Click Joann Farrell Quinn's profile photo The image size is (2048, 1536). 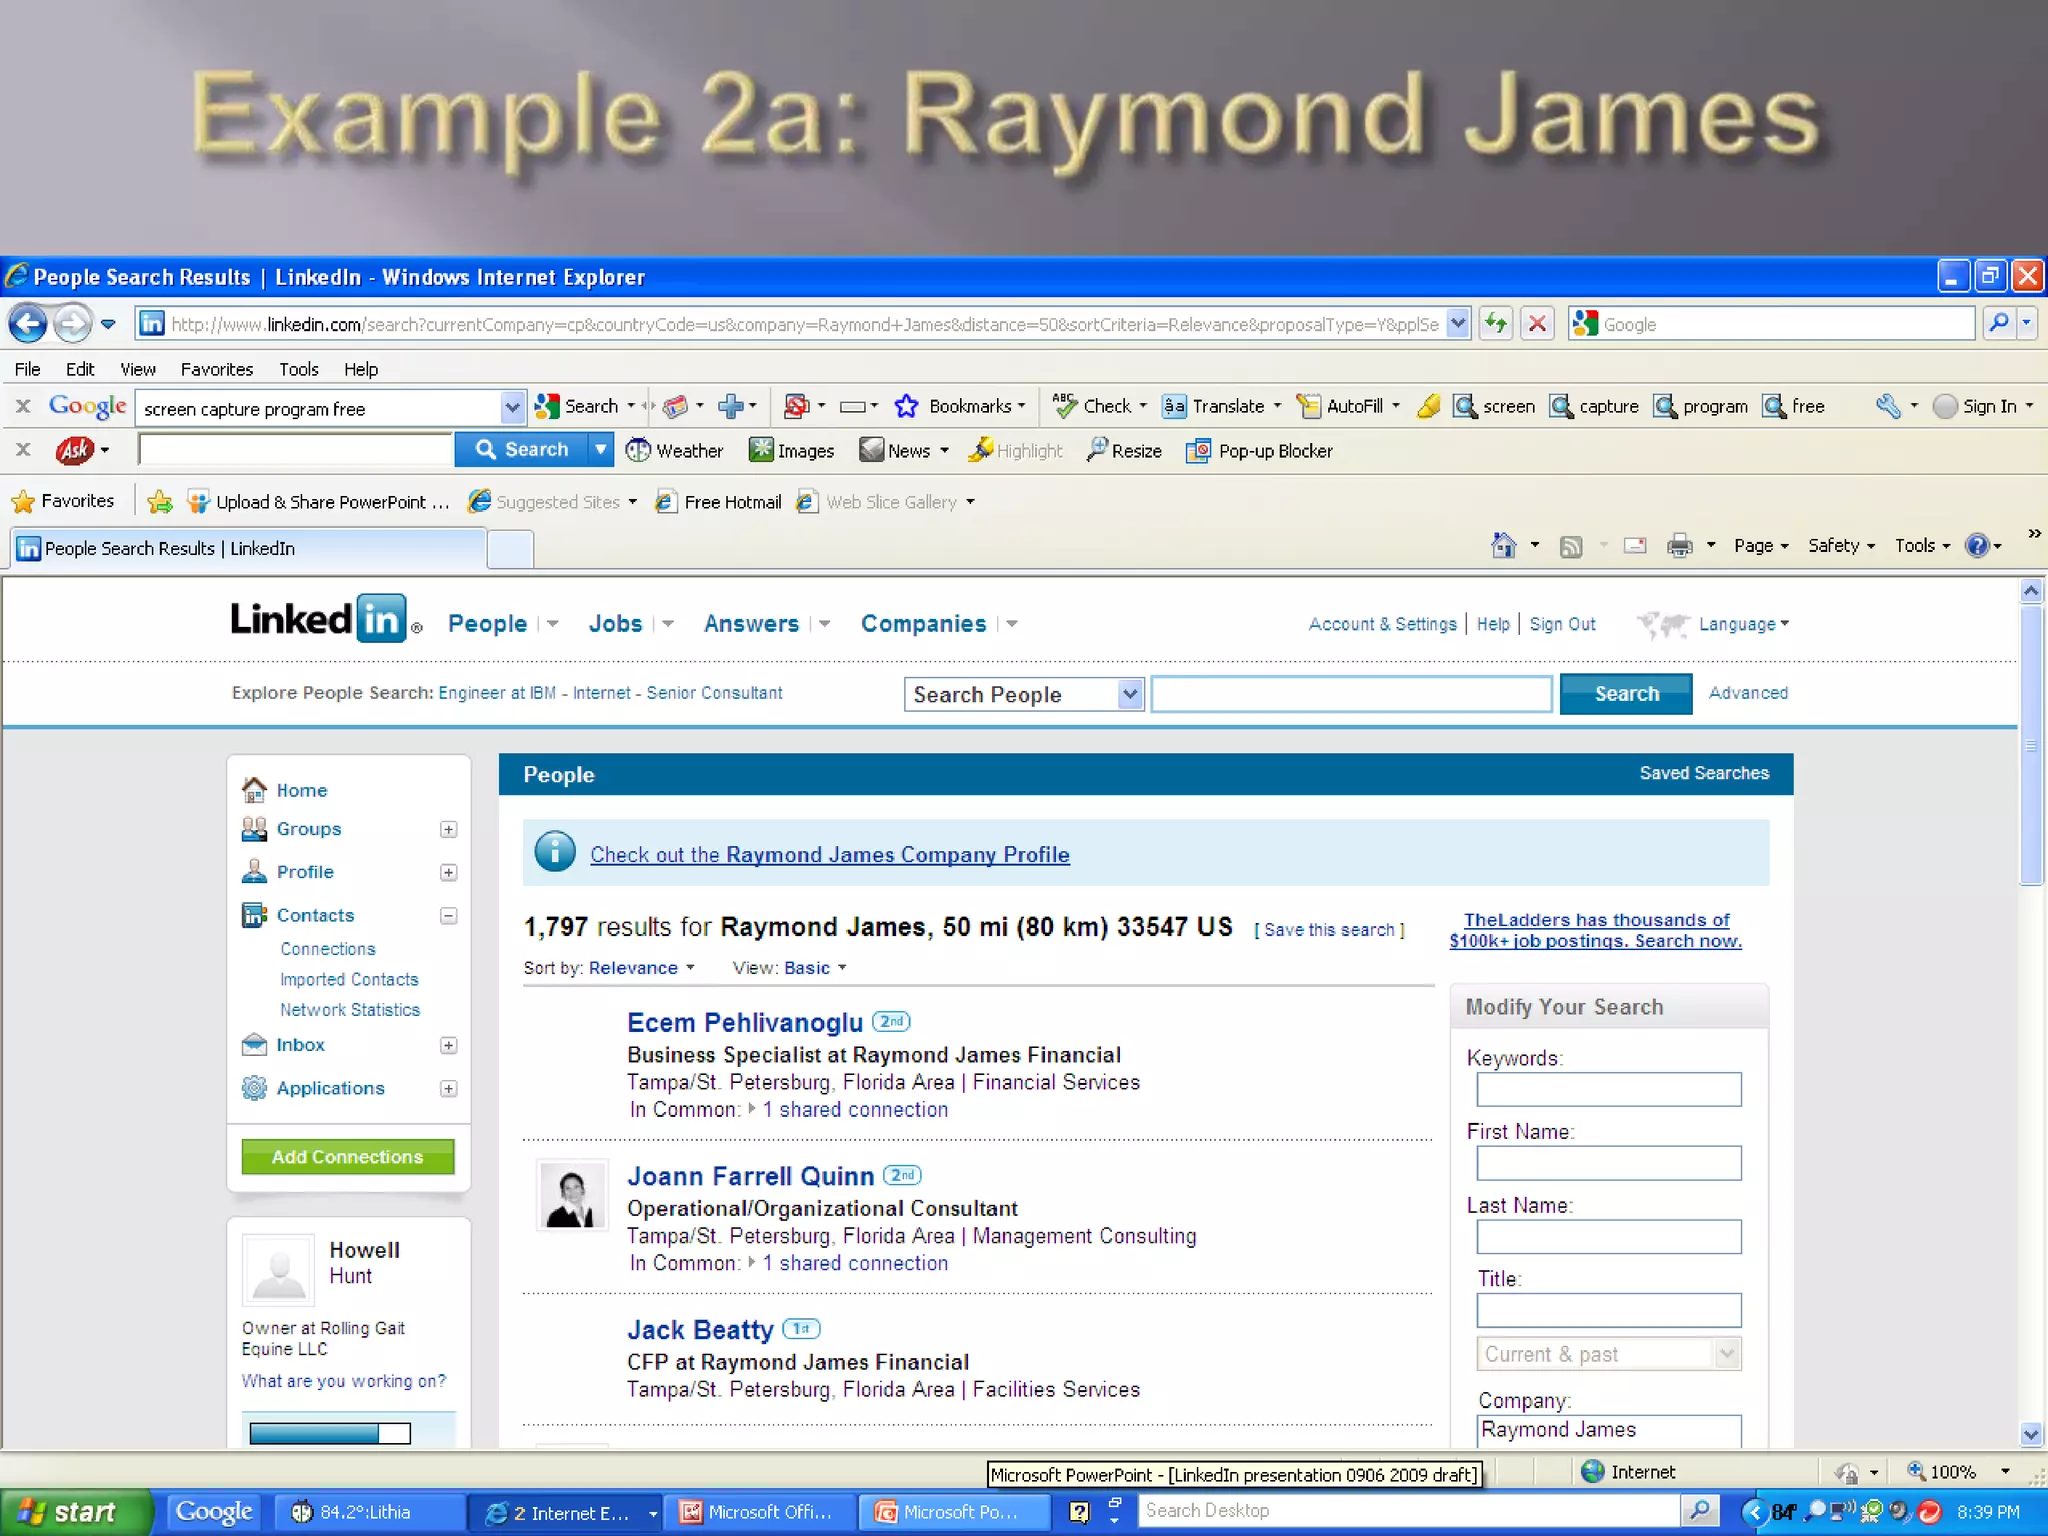coord(572,1194)
